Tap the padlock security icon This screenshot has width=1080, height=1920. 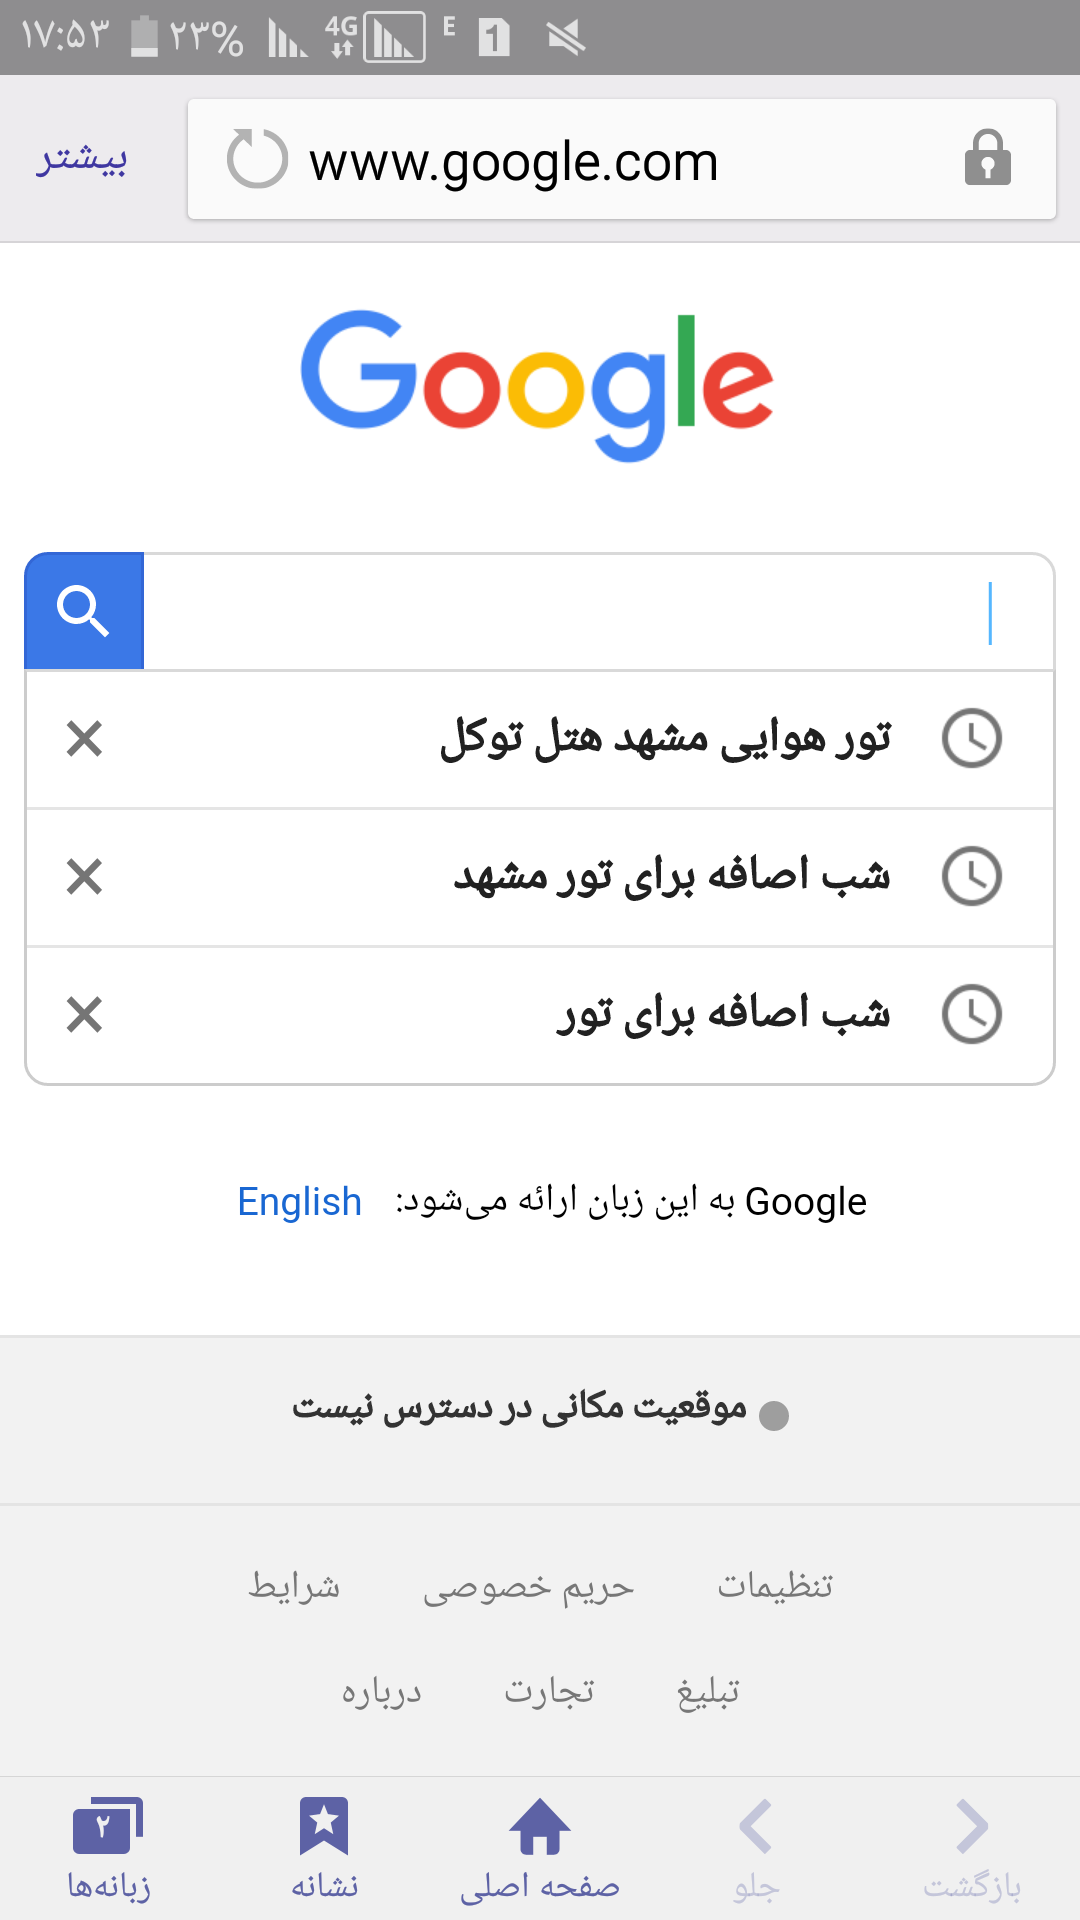pyautogui.click(x=987, y=159)
